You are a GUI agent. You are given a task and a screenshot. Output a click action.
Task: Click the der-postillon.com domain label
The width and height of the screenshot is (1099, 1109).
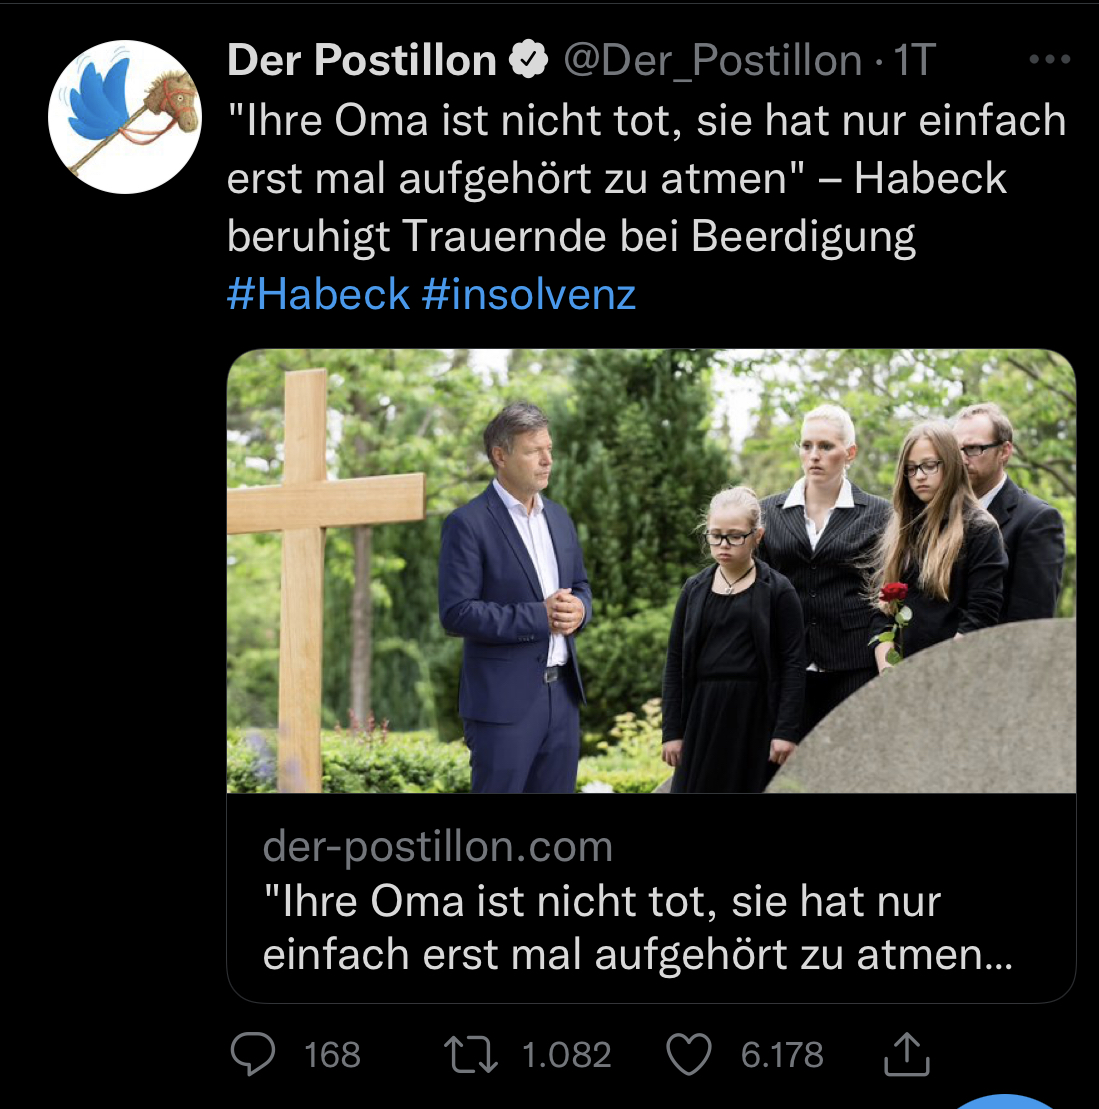[437, 847]
